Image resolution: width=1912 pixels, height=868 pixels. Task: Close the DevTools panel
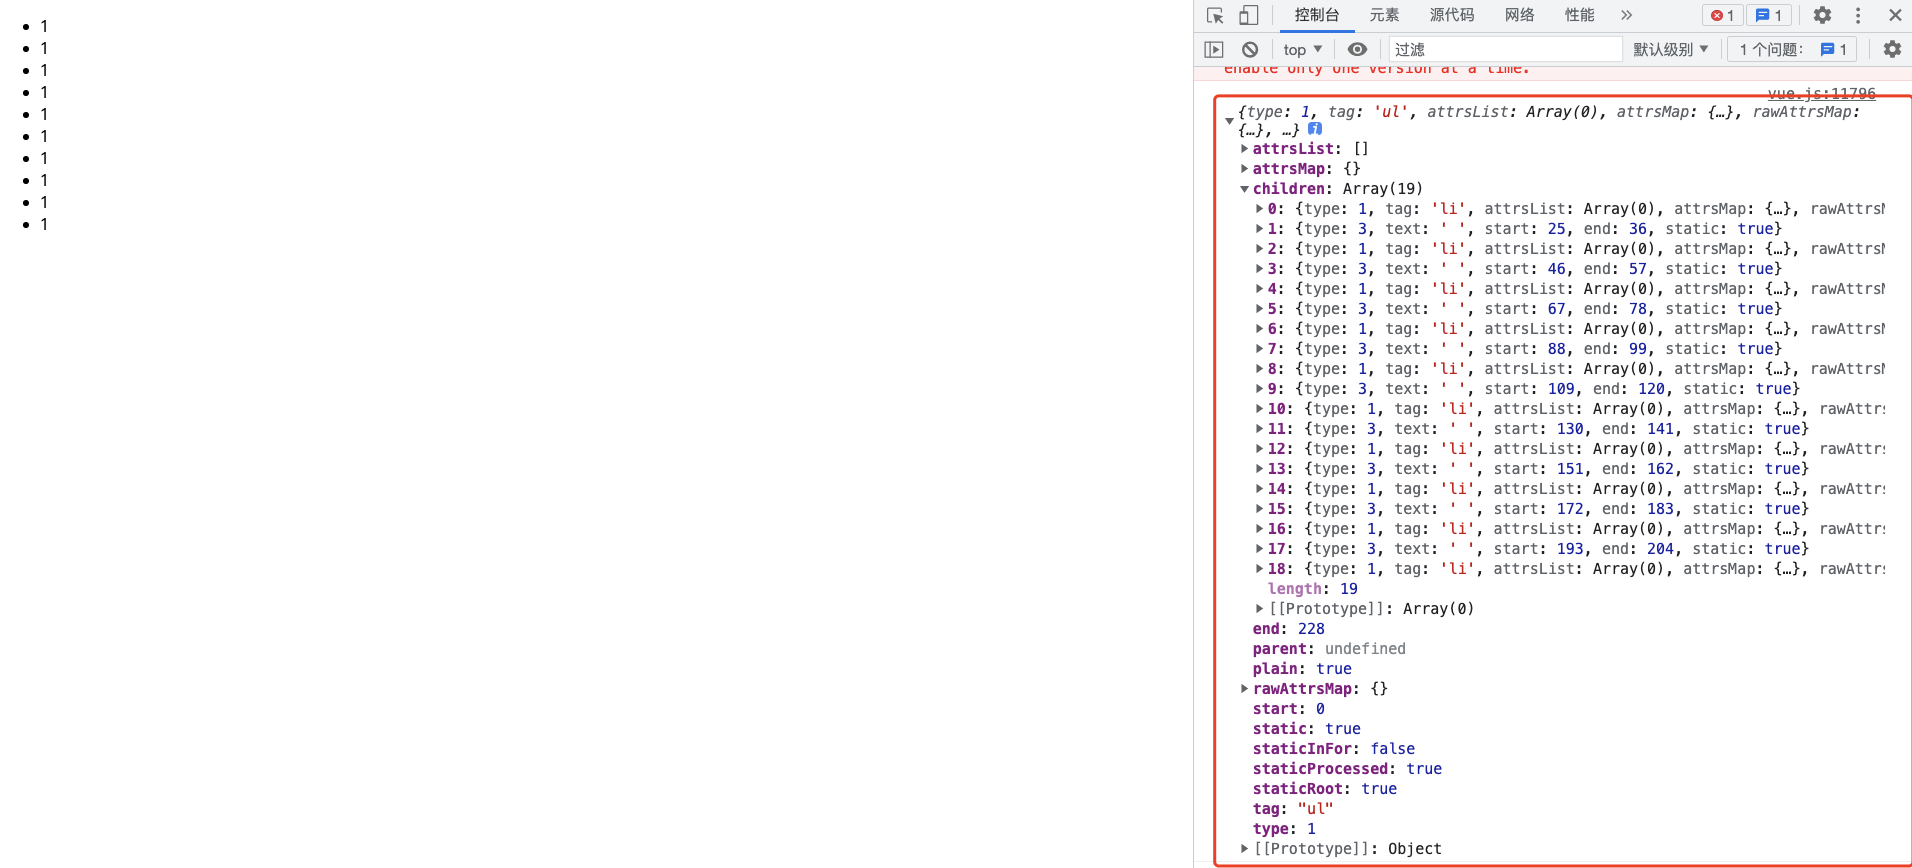(x=1895, y=15)
